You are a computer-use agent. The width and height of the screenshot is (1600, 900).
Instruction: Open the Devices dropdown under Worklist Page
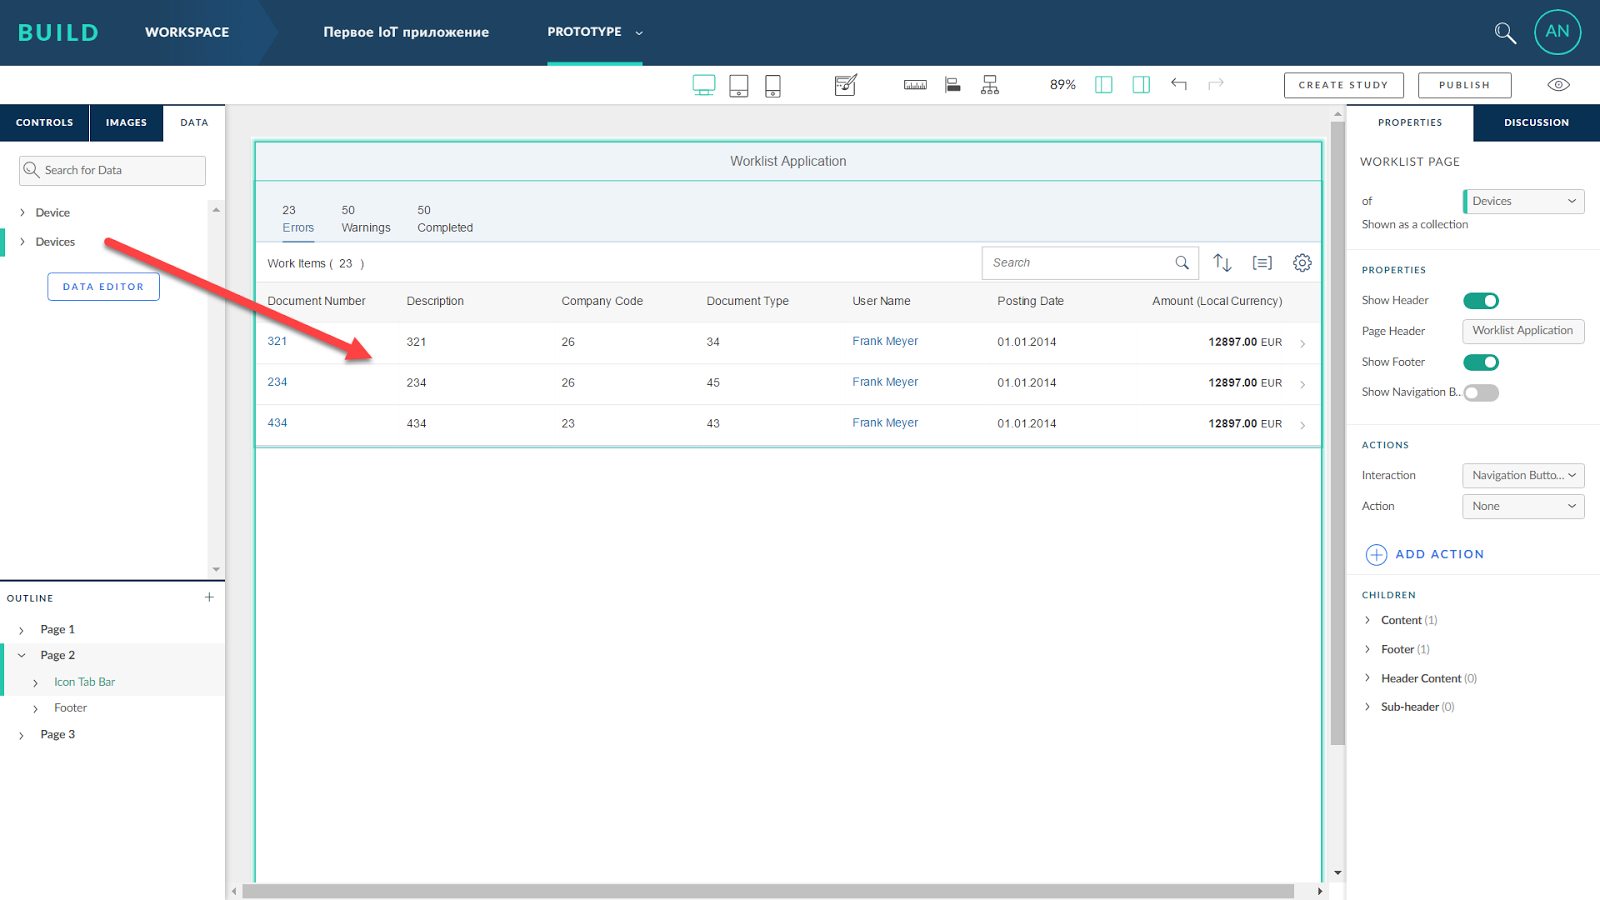(1522, 201)
